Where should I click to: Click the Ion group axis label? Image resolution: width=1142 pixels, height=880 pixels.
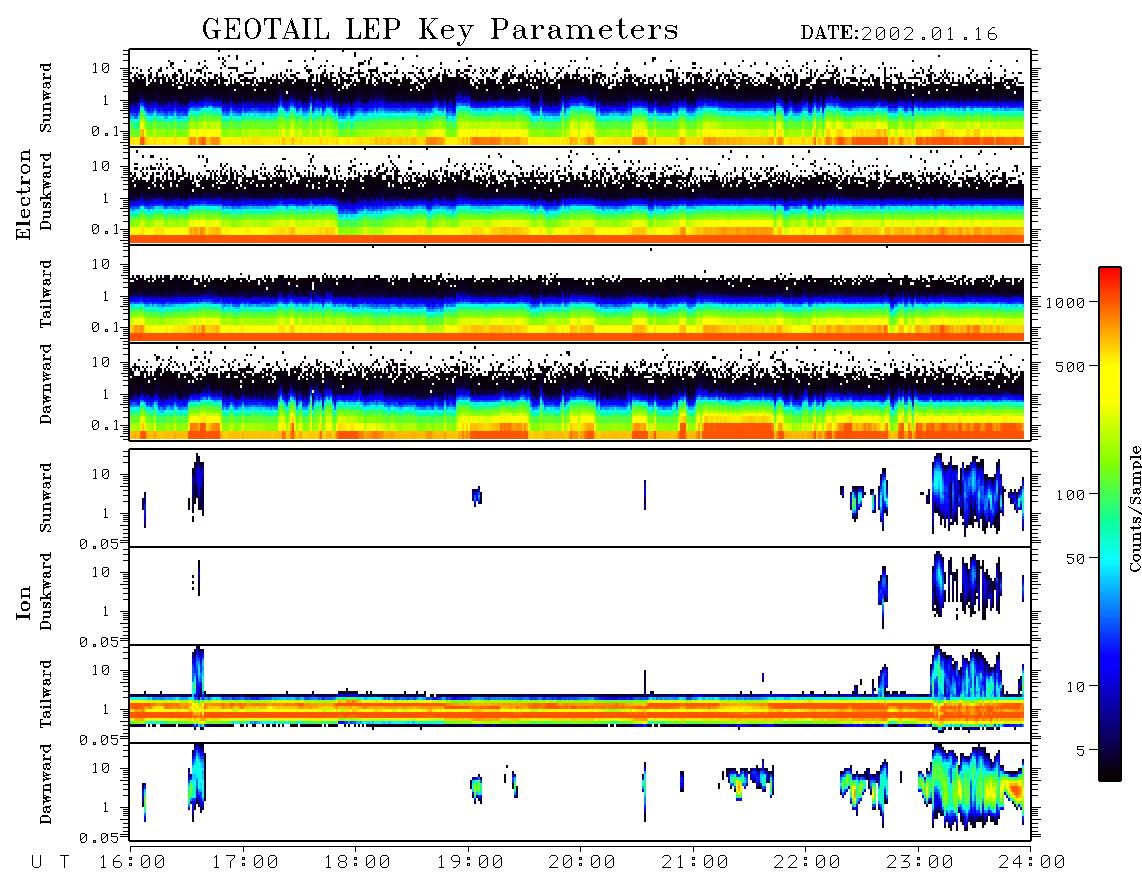click(x=24, y=602)
